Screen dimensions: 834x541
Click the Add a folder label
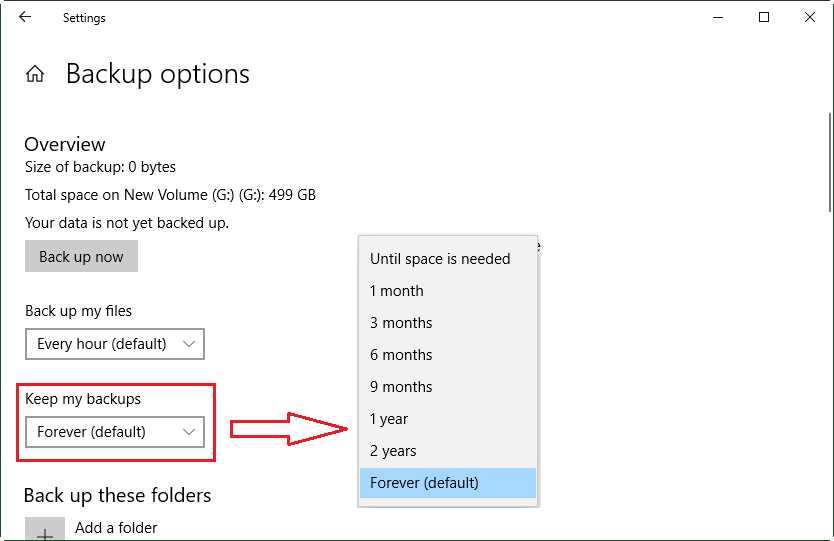116,528
